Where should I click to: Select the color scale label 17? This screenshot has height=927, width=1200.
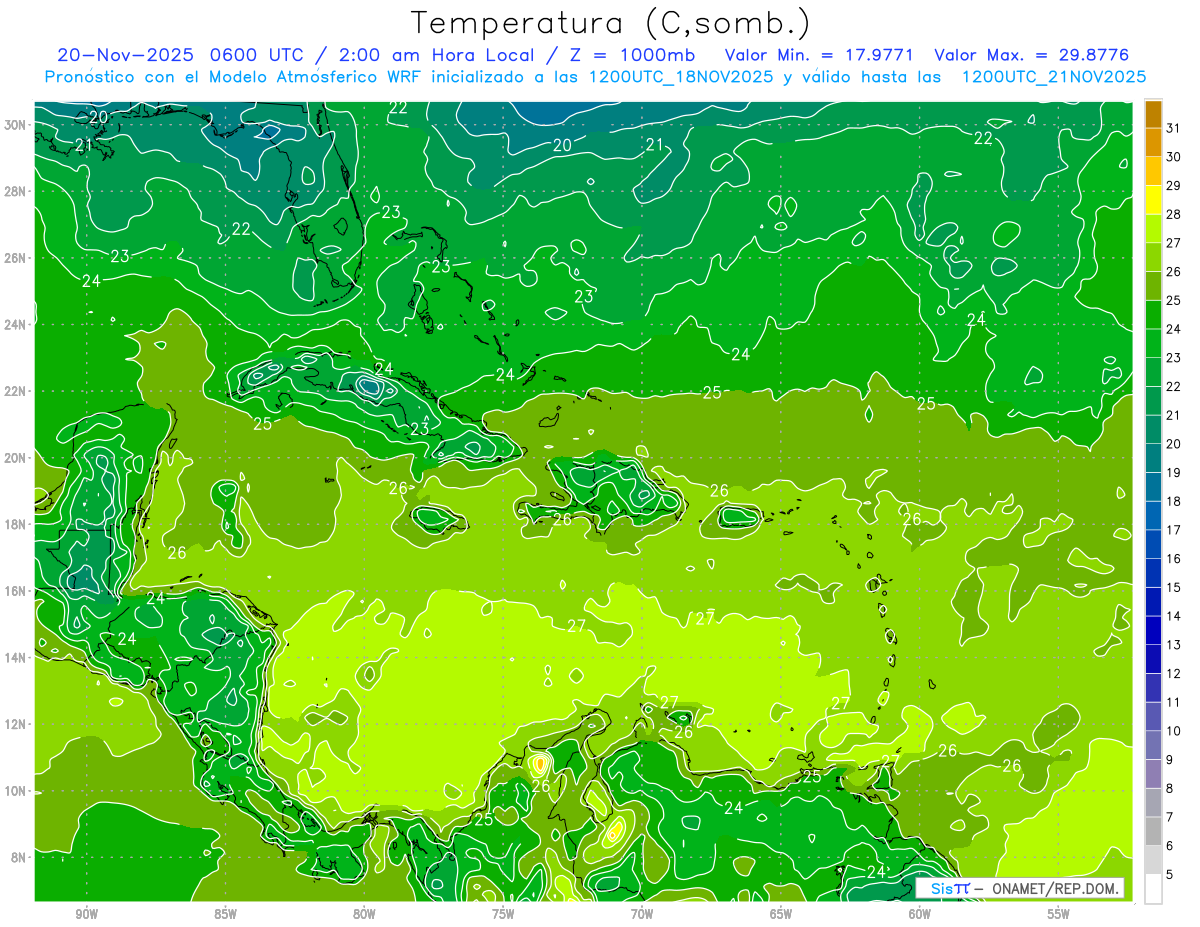tap(1174, 530)
